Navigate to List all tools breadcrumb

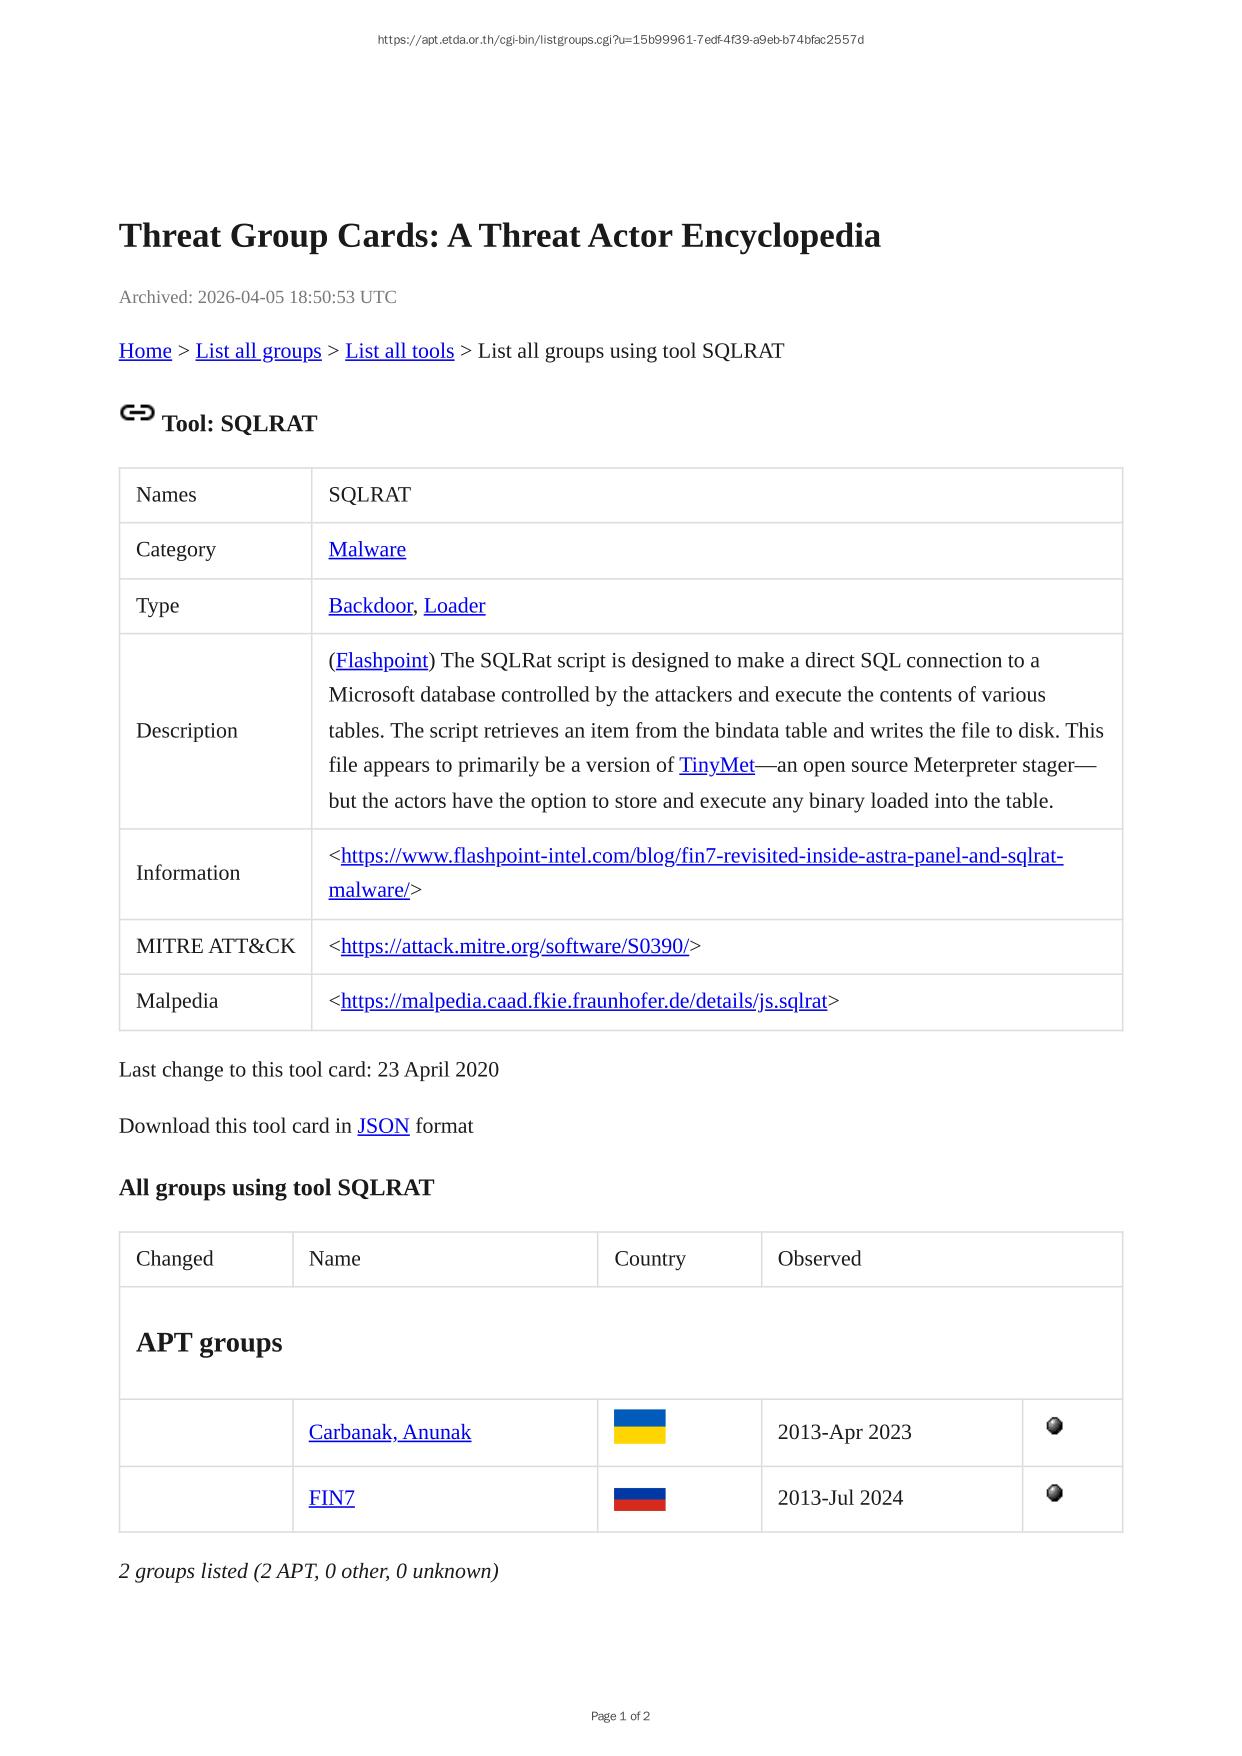(399, 351)
